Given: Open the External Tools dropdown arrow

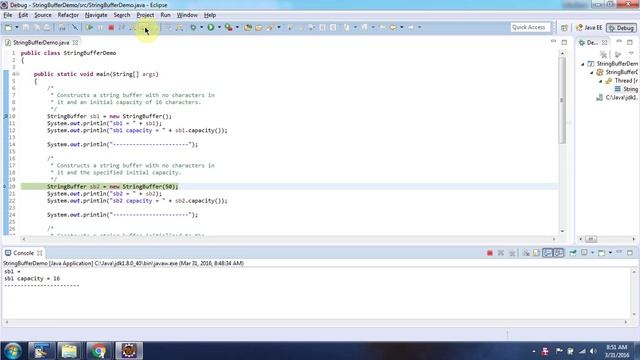Looking at the screenshot, I should coord(237,27).
